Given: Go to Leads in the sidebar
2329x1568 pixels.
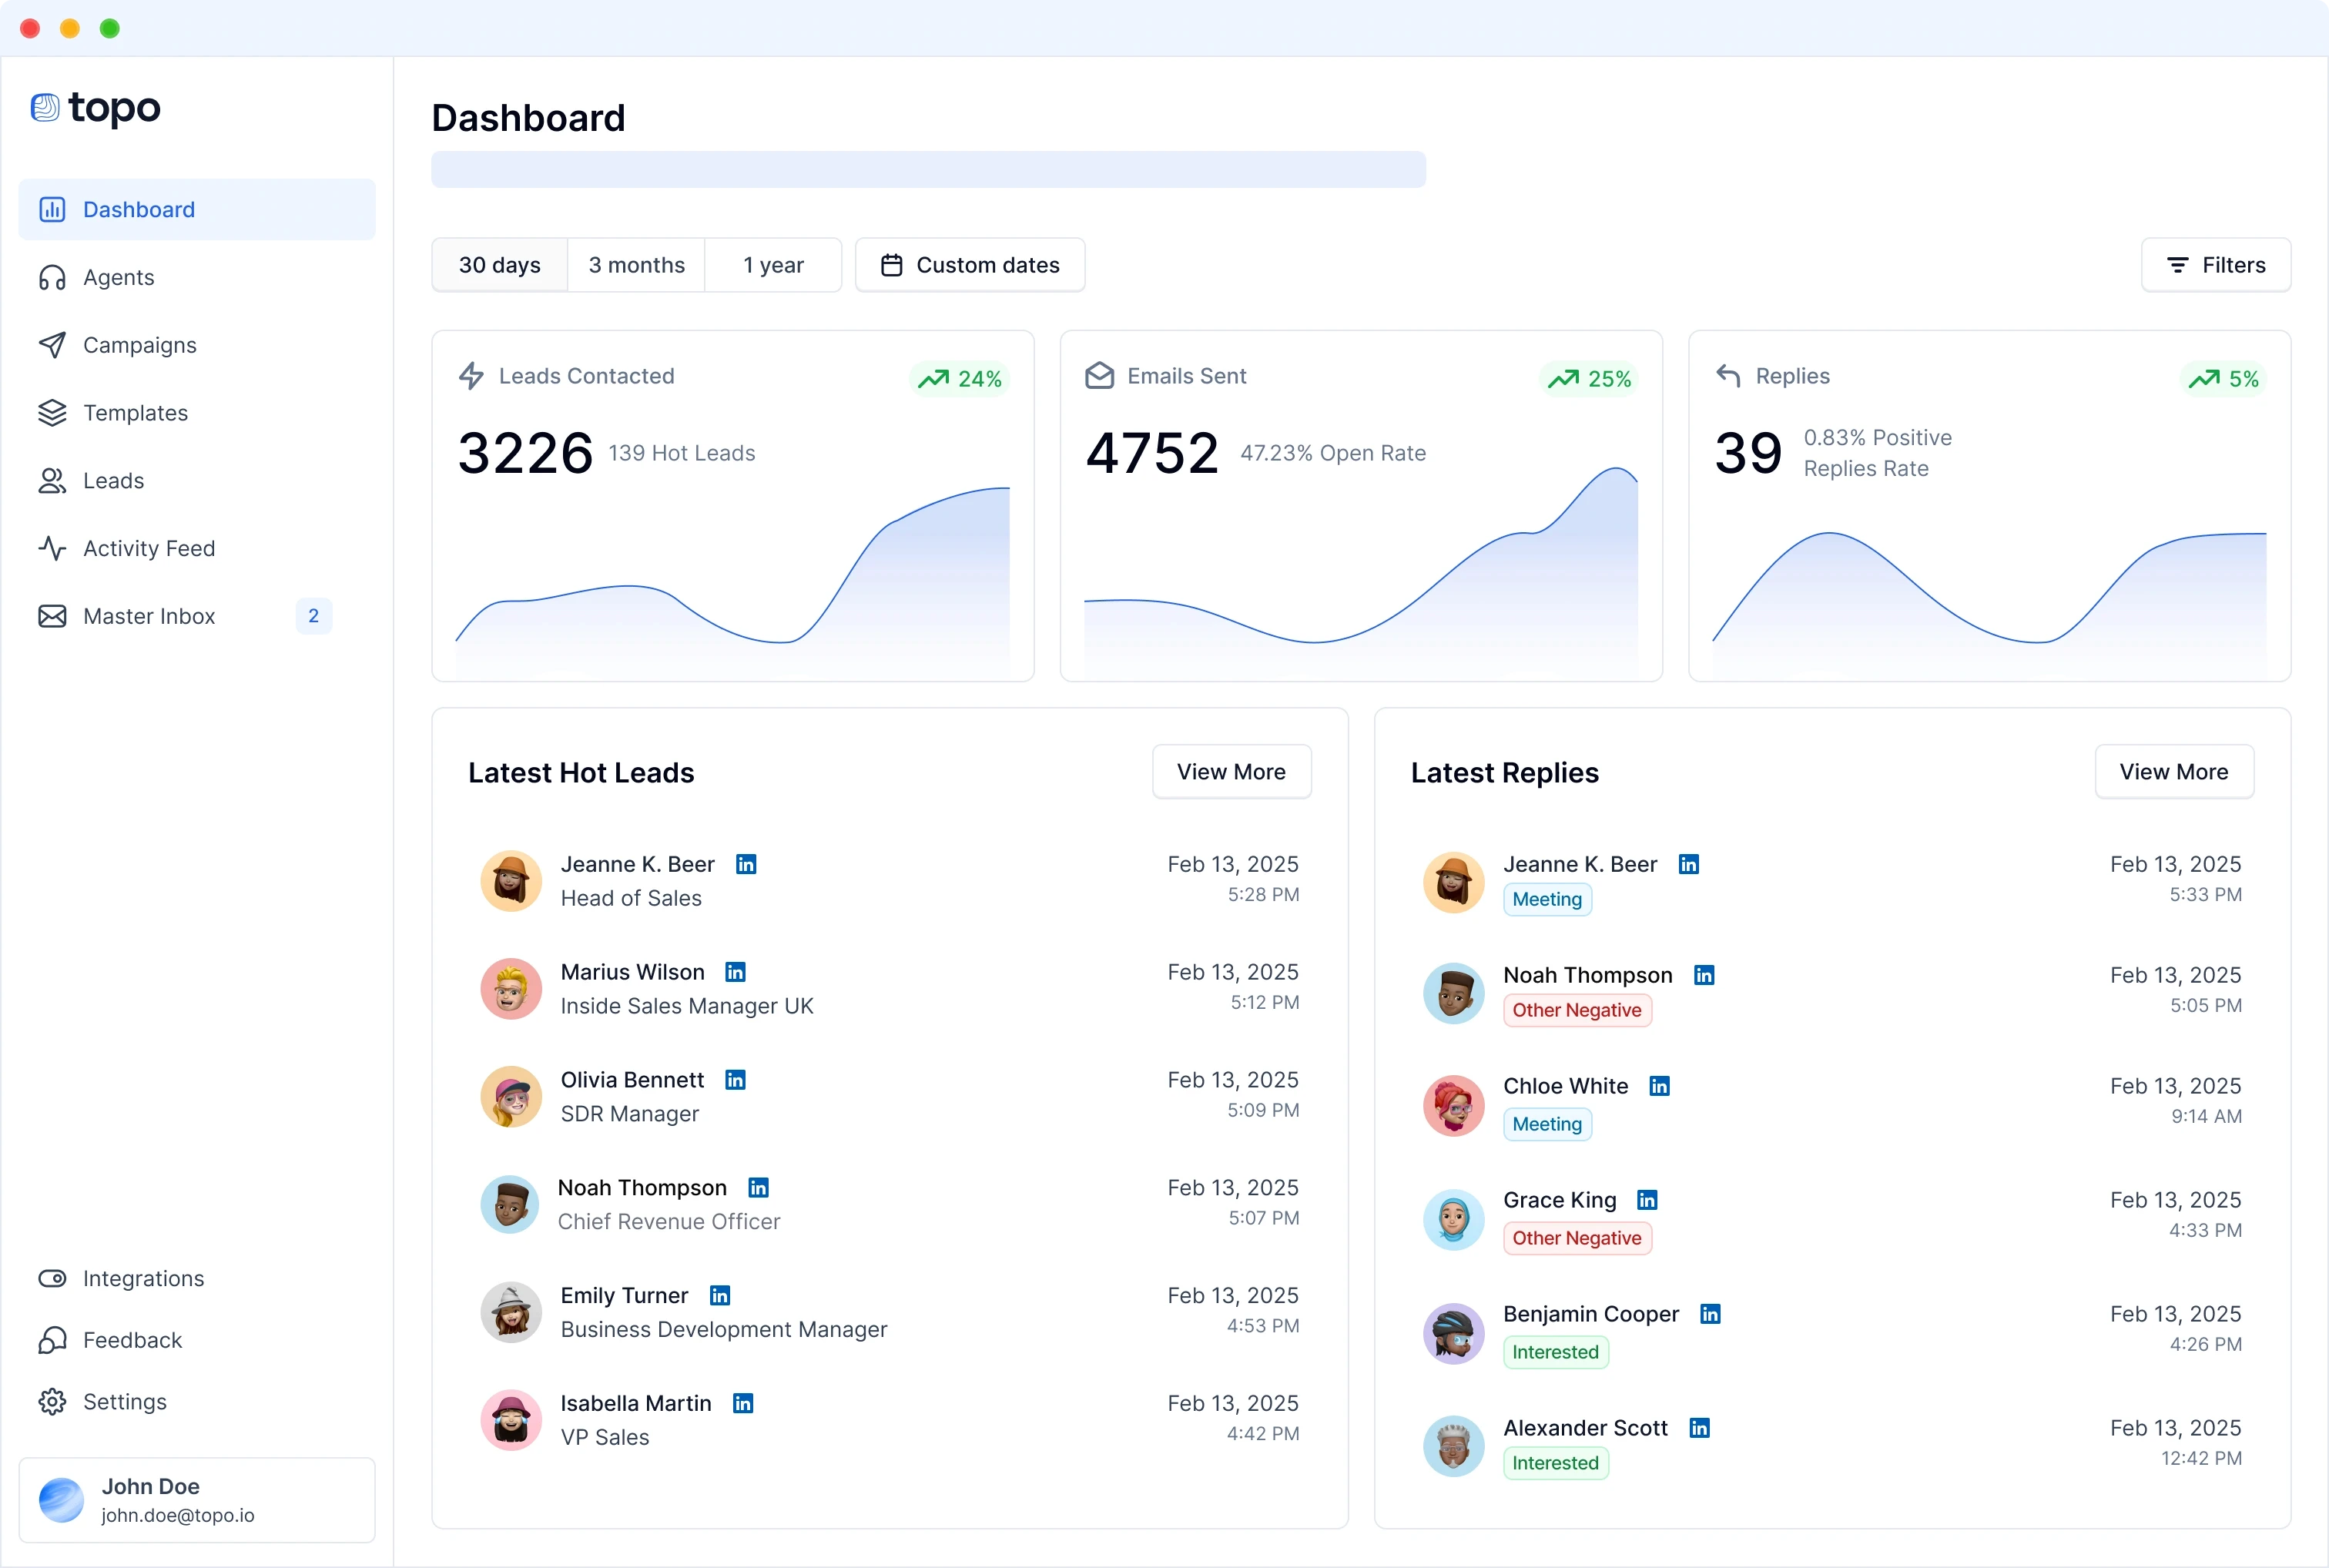Looking at the screenshot, I should (x=113, y=481).
